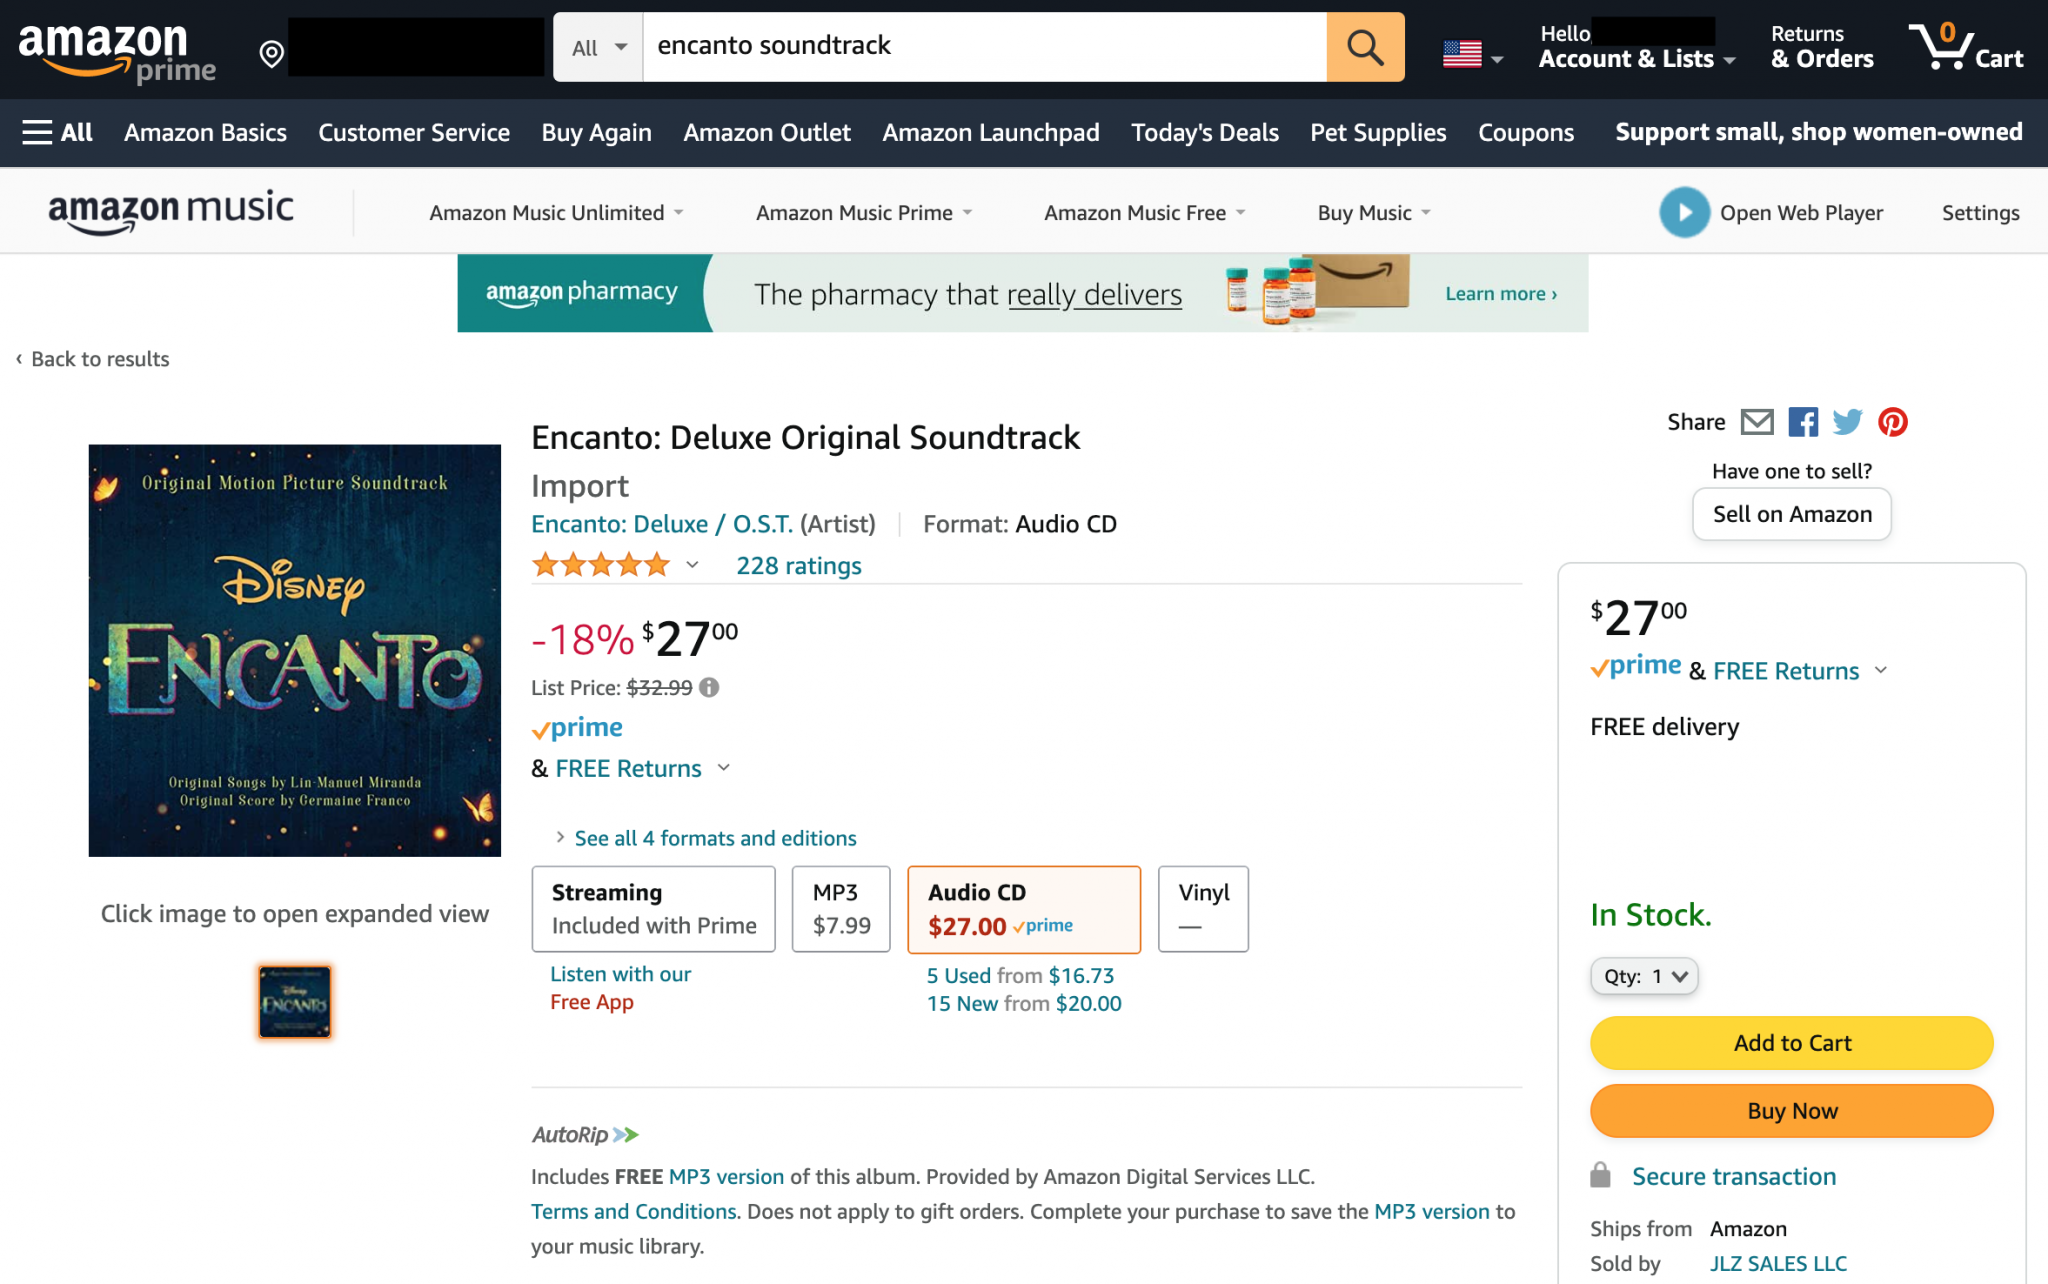The height and width of the screenshot is (1284, 2048).
Task: Open 15 New from $20.00 offers
Action: pyautogui.click(x=1024, y=1004)
